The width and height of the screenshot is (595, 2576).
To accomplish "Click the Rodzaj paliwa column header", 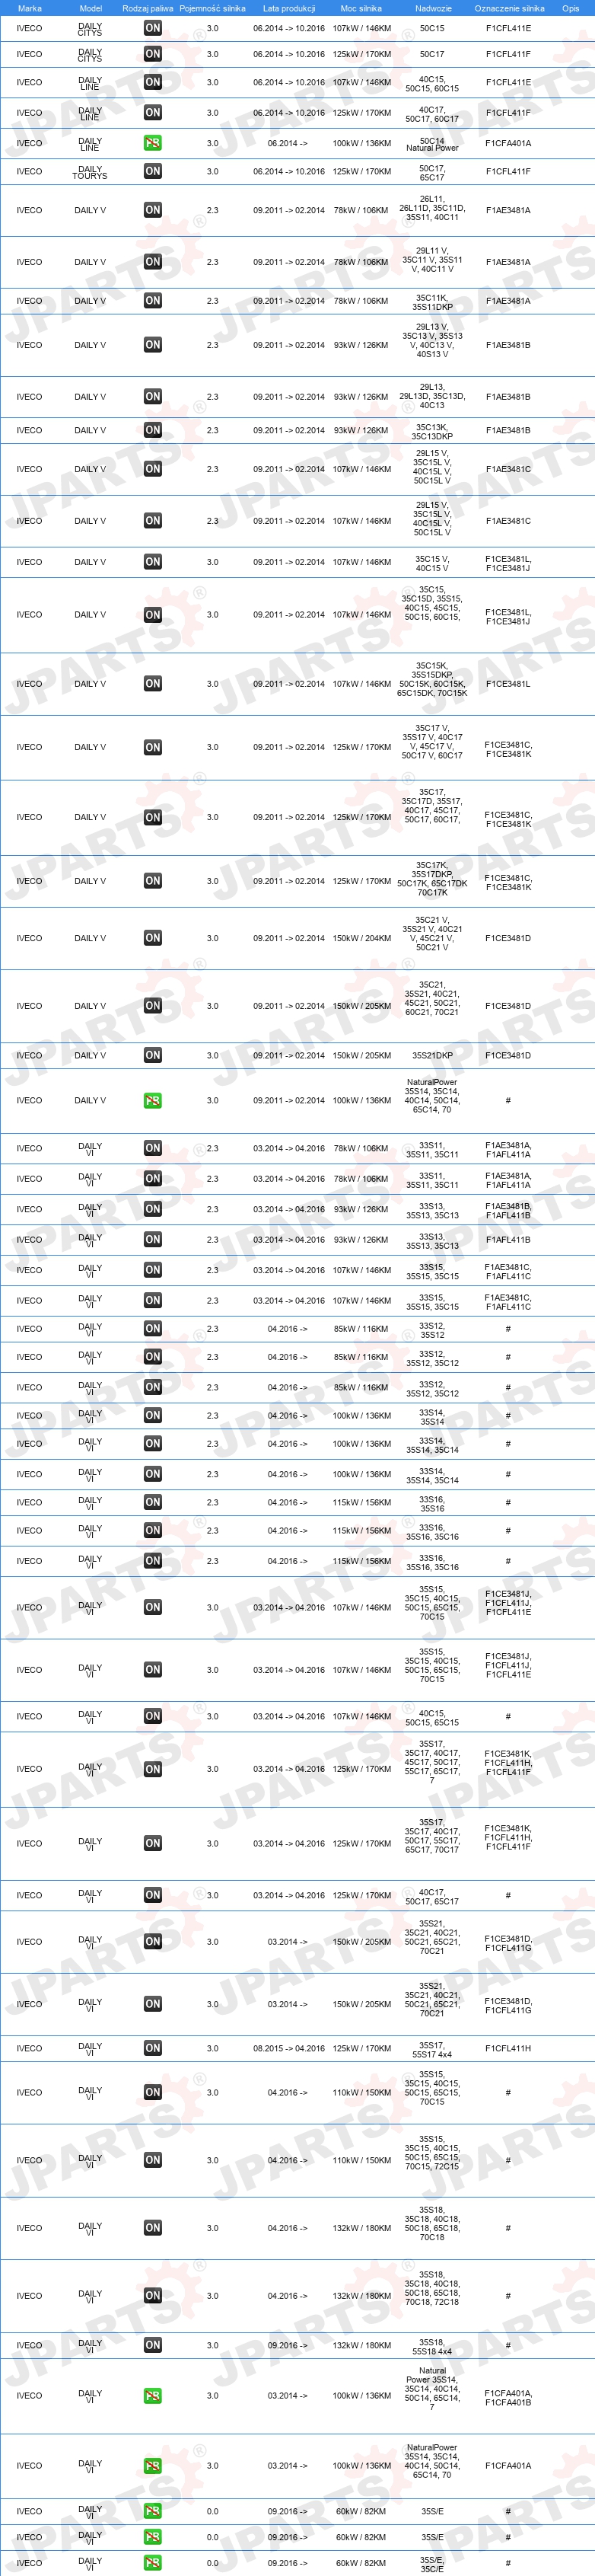I will coord(147,8).
